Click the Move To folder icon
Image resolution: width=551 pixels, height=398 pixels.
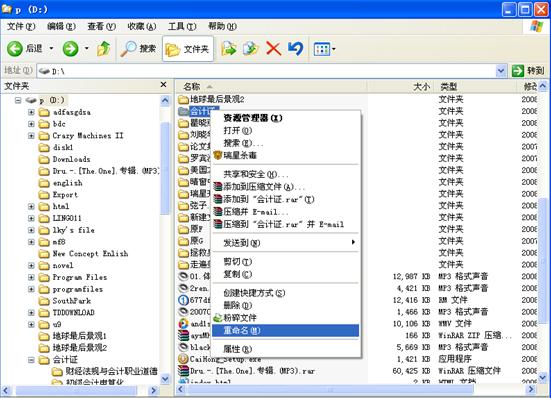coord(229,49)
